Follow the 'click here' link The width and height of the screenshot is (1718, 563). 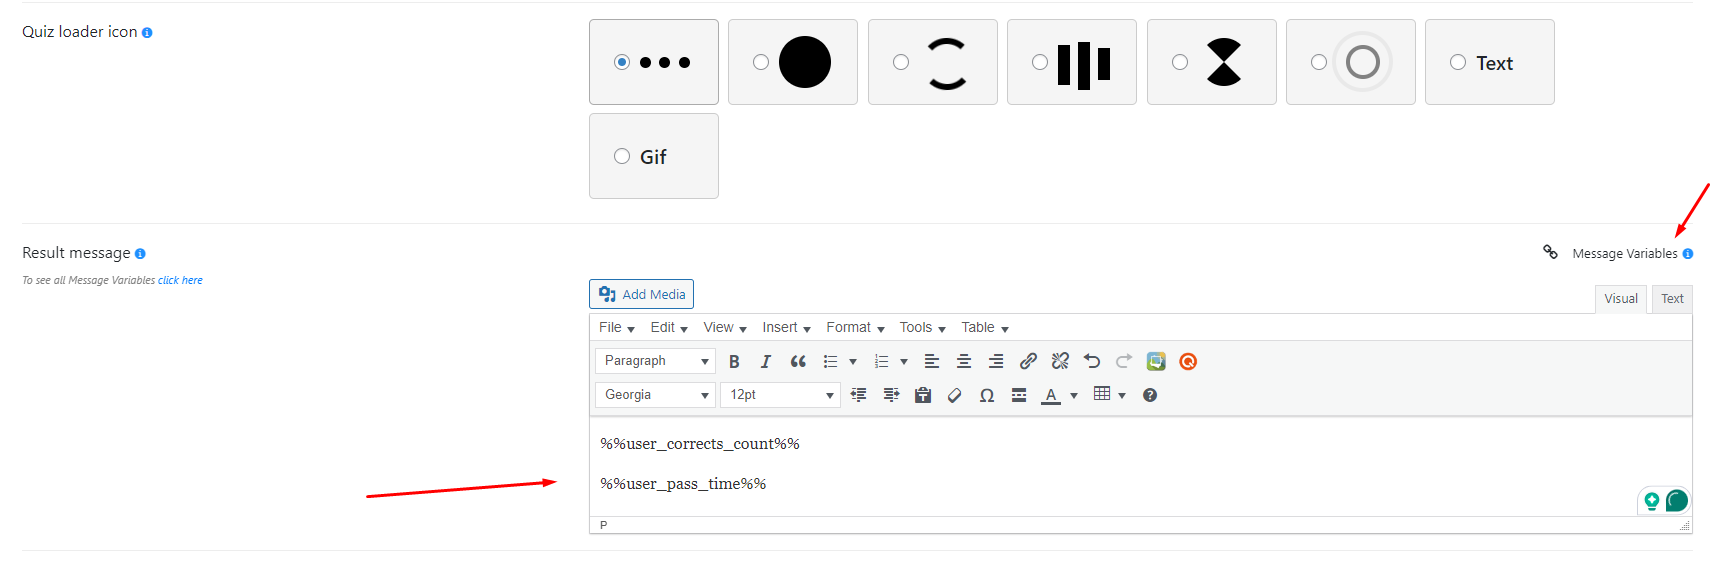click(x=180, y=281)
